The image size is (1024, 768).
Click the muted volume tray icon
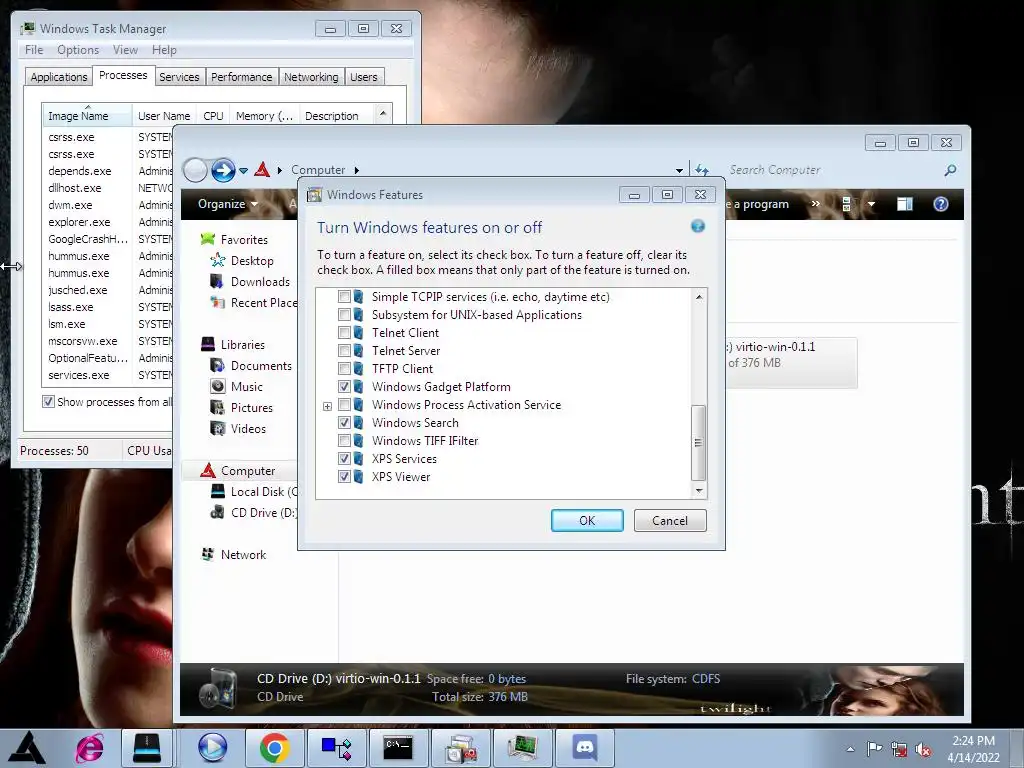(923, 749)
